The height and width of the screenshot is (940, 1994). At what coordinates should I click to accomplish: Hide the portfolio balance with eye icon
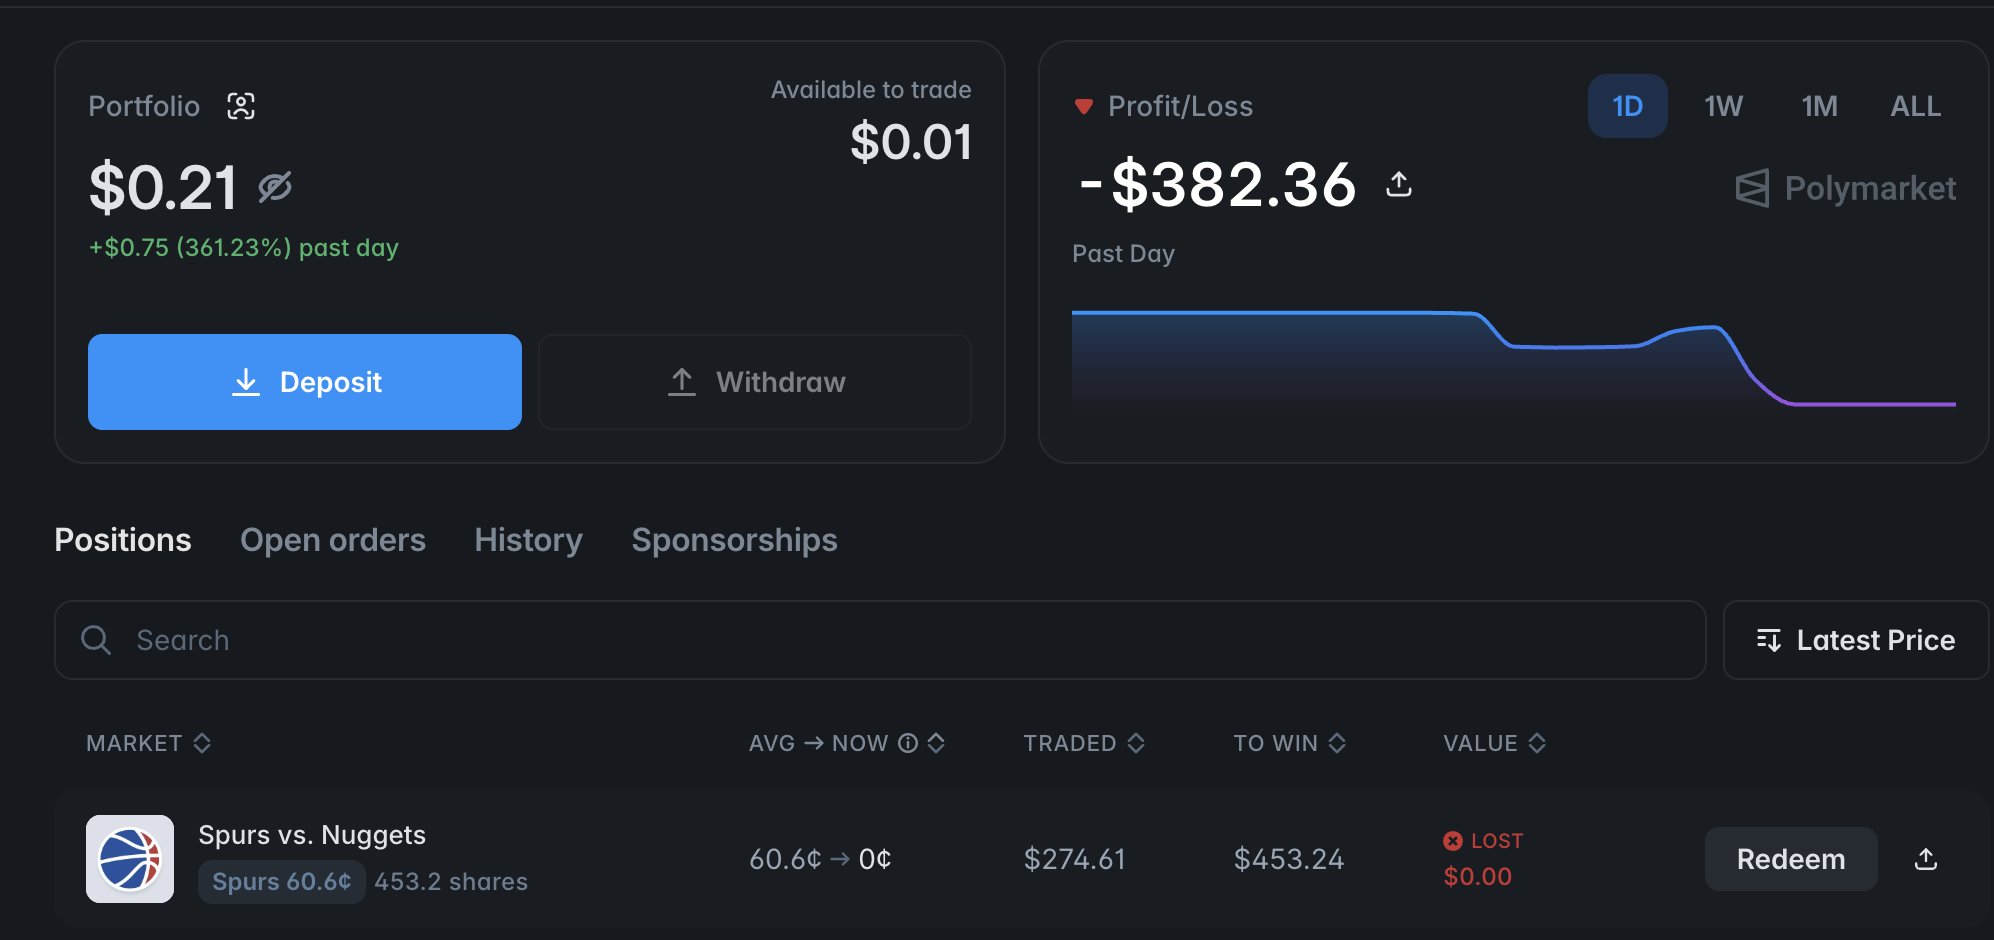(275, 187)
